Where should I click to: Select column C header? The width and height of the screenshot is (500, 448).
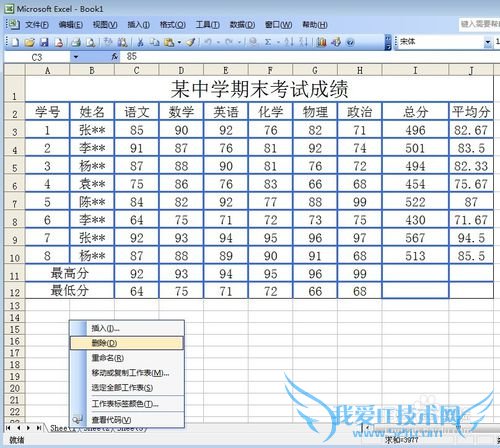pyautogui.click(x=137, y=70)
